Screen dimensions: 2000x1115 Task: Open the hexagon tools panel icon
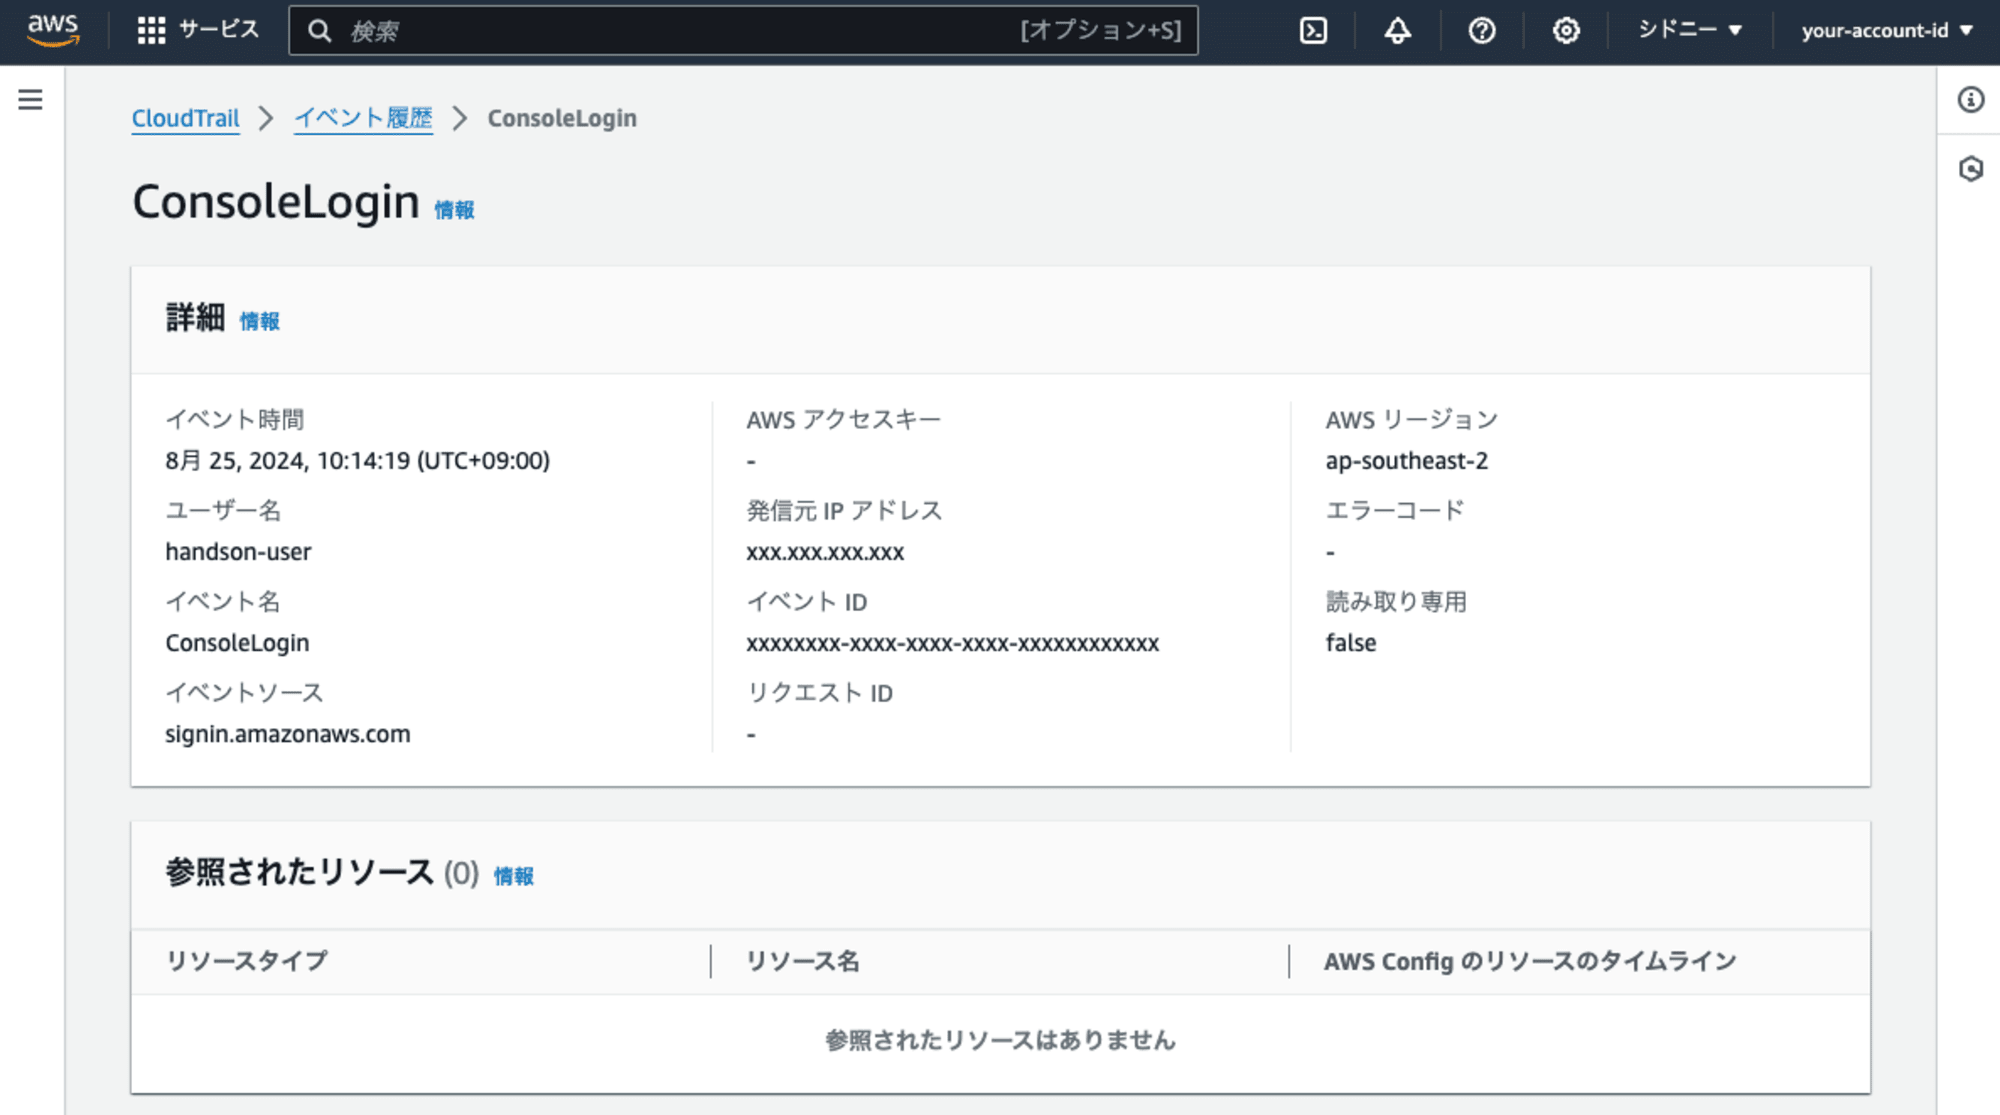1970,169
